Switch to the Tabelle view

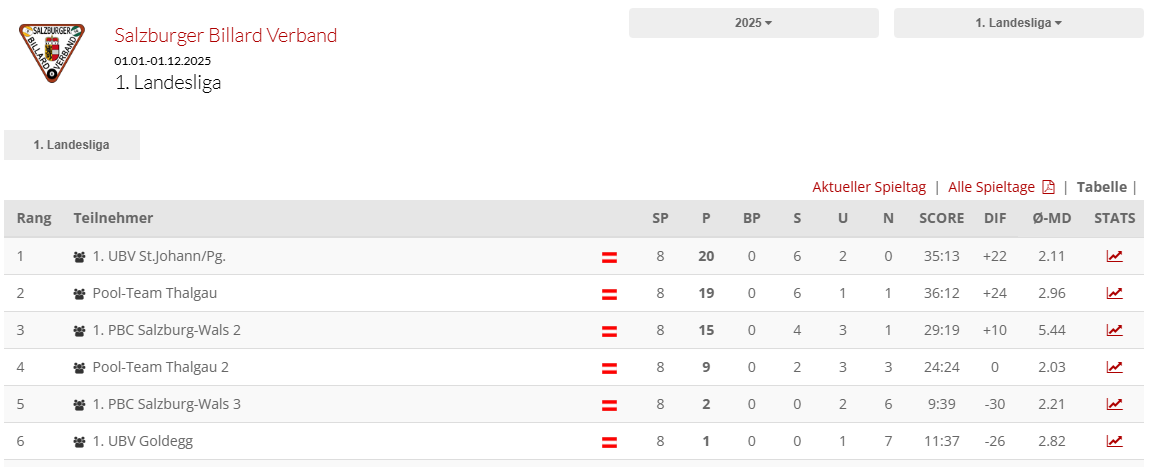coord(1101,187)
